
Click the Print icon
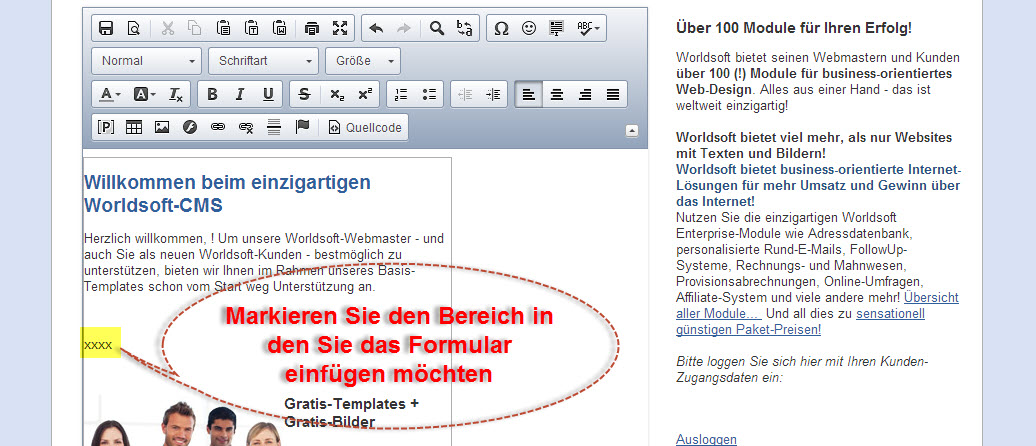pos(312,28)
